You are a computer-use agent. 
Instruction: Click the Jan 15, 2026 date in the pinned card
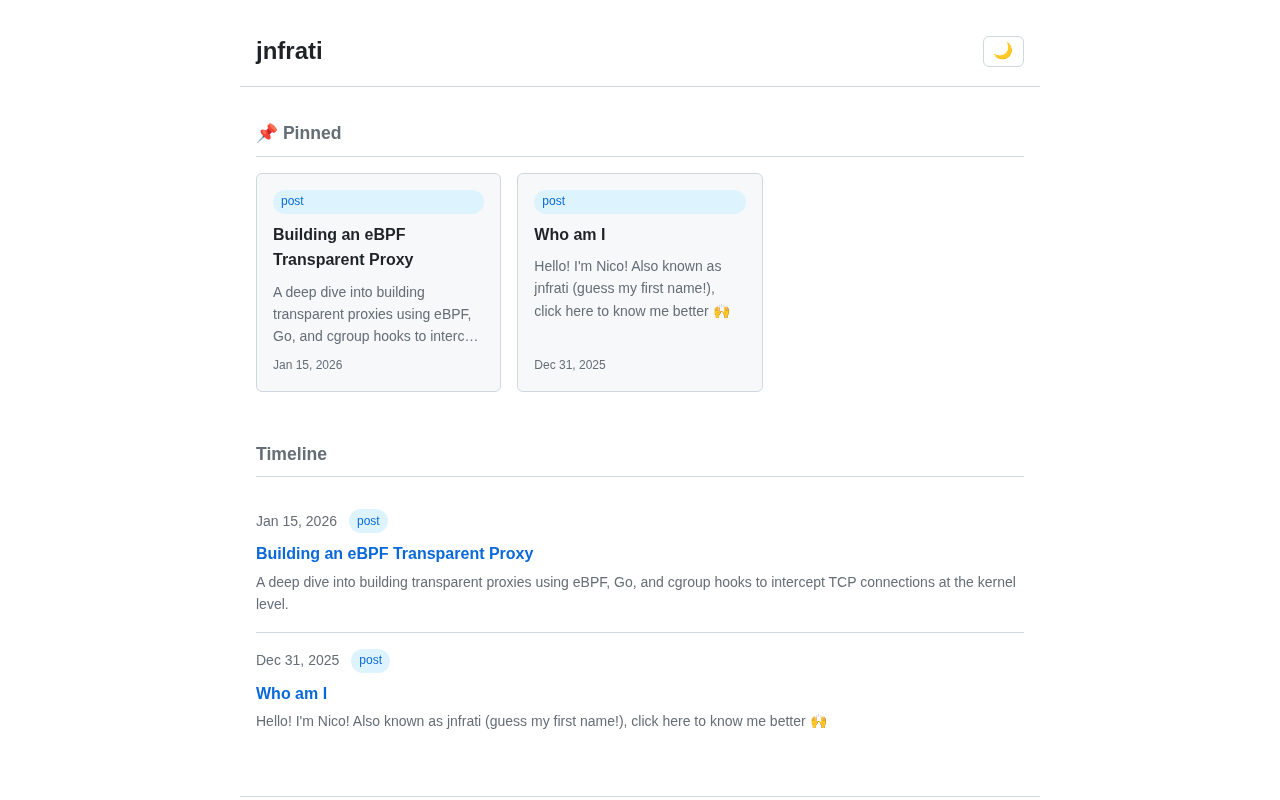[308, 365]
